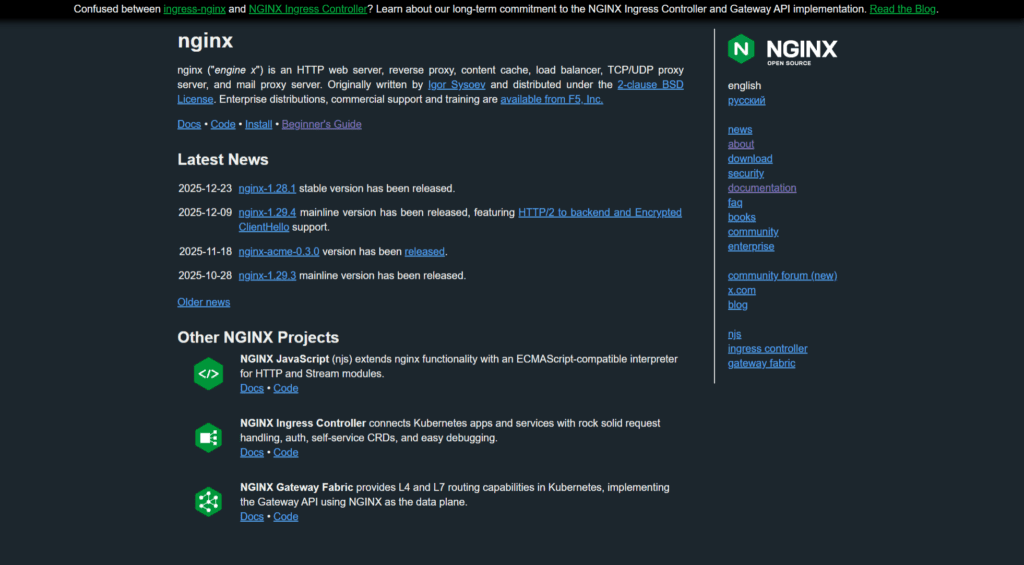
Task: Visit community forum (new) link
Action: [x=782, y=276]
